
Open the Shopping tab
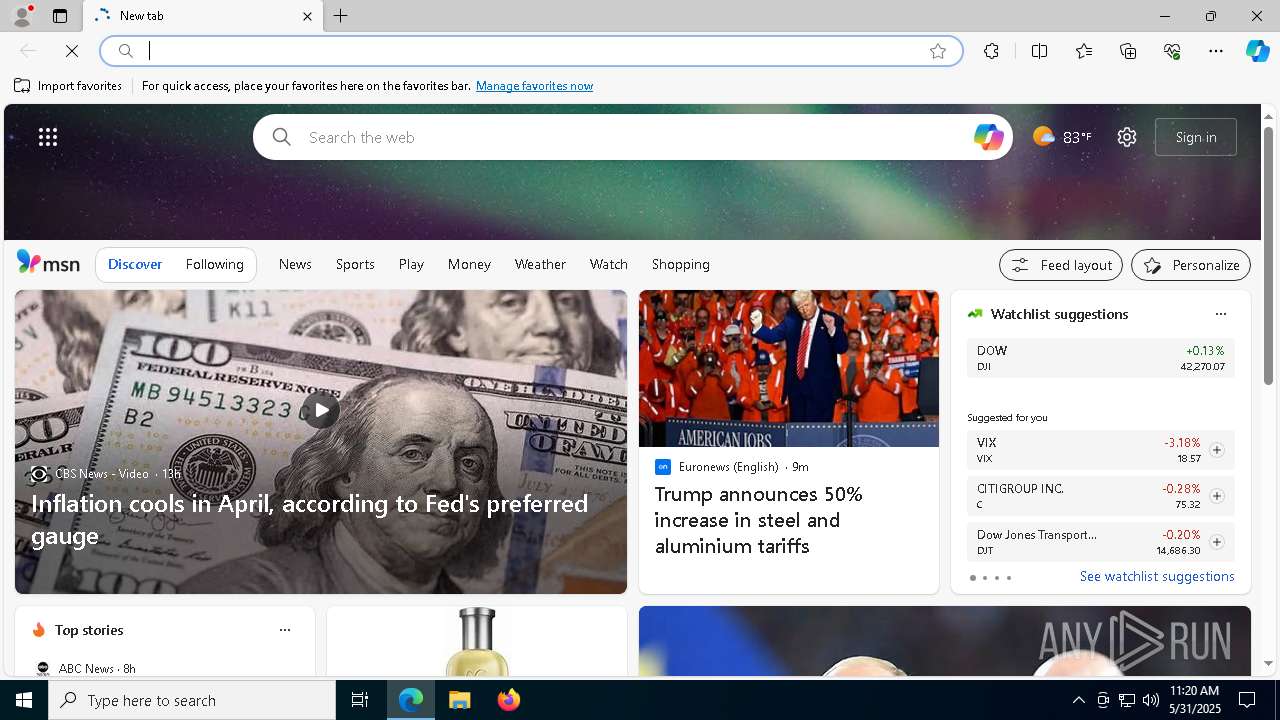tap(681, 264)
